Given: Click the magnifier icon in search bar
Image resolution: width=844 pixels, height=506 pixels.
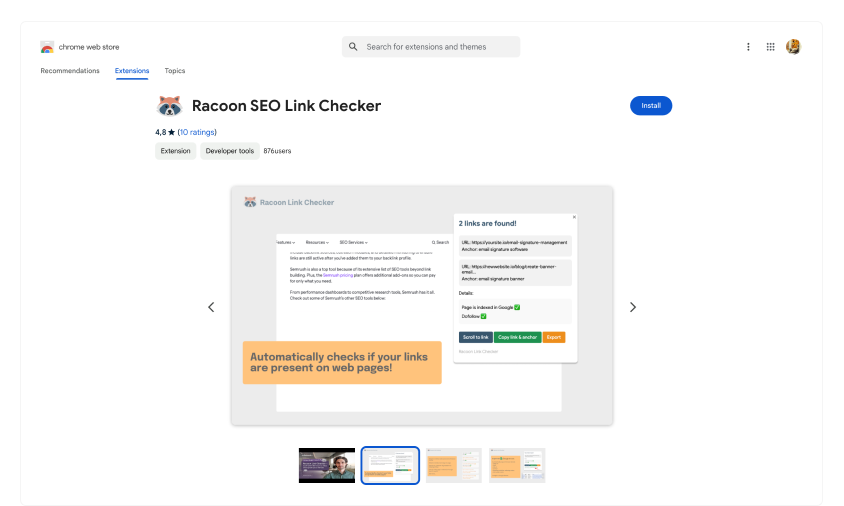Looking at the screenshot, I should point(353,47).
